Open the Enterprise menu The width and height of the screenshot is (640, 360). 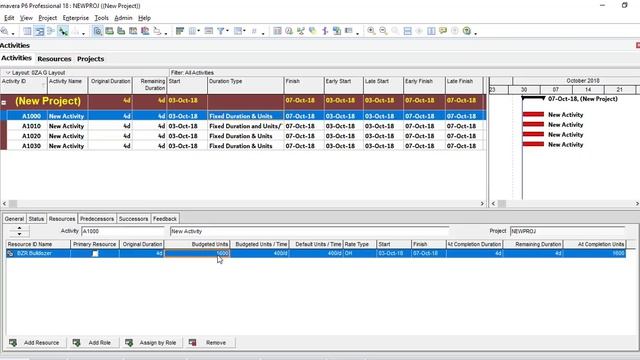pos(76,18)
